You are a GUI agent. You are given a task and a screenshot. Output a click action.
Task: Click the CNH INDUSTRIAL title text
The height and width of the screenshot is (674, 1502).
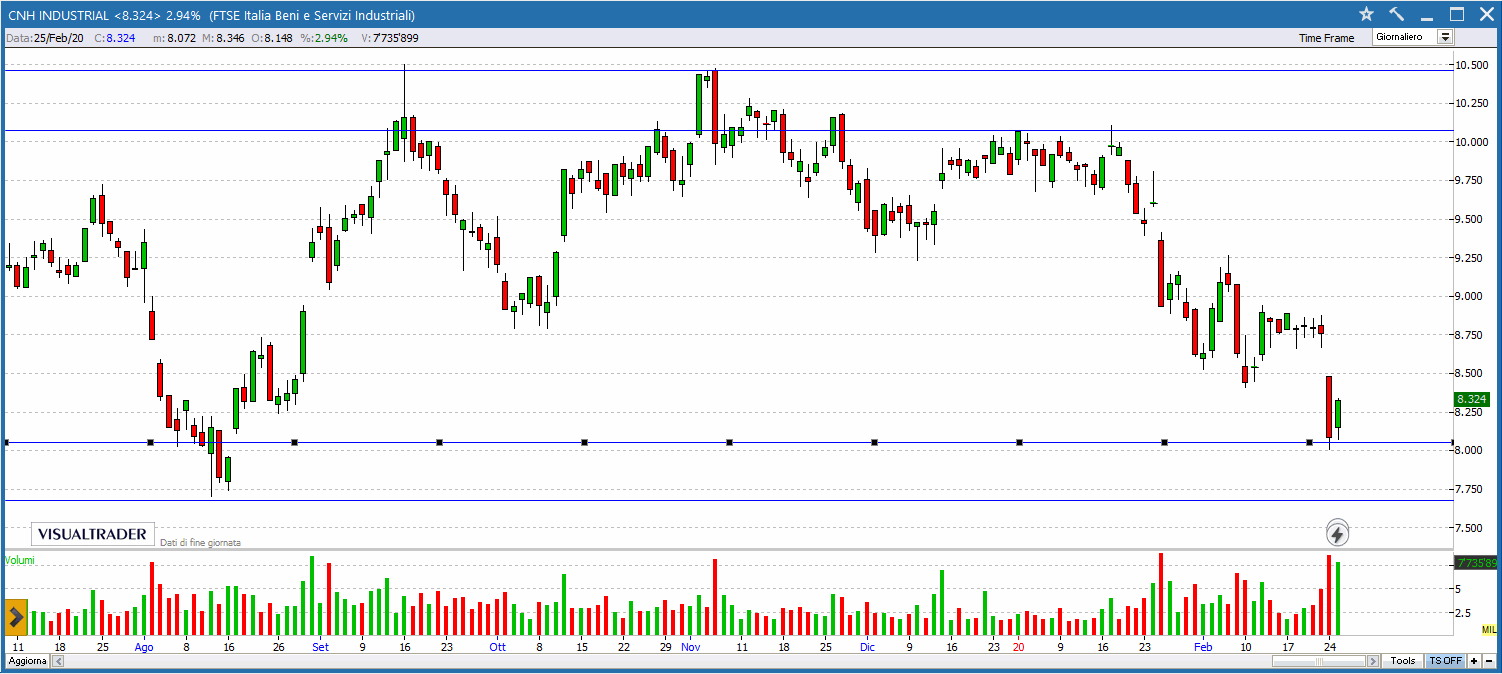tap(57, 15)
